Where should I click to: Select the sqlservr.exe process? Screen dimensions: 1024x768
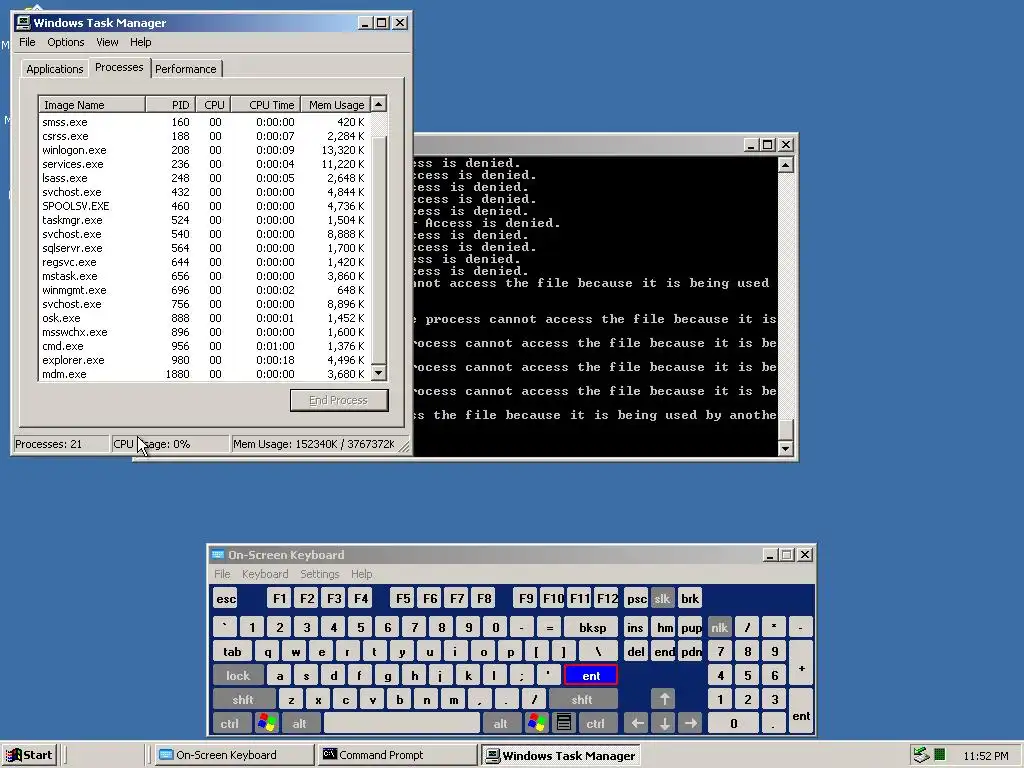tap(204, 248)
